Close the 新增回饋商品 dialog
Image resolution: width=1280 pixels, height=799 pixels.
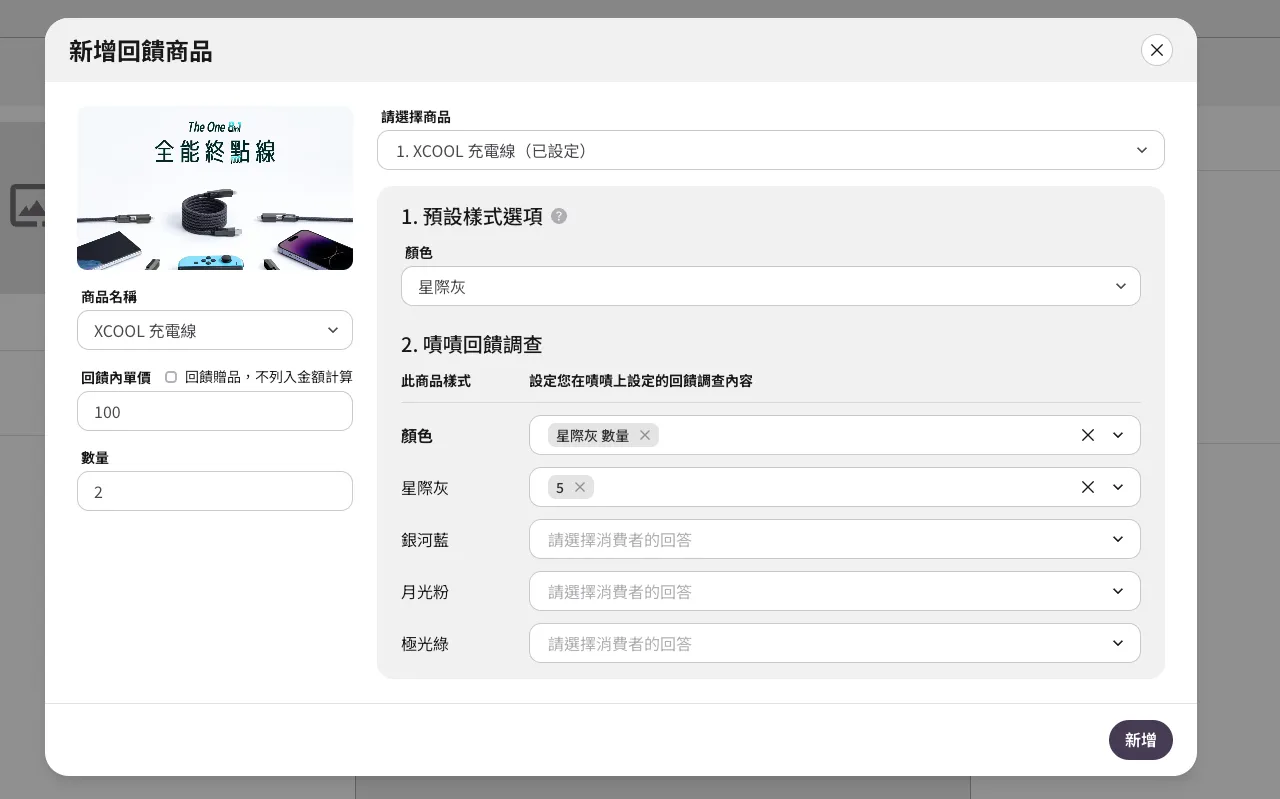coord(1156,50)
